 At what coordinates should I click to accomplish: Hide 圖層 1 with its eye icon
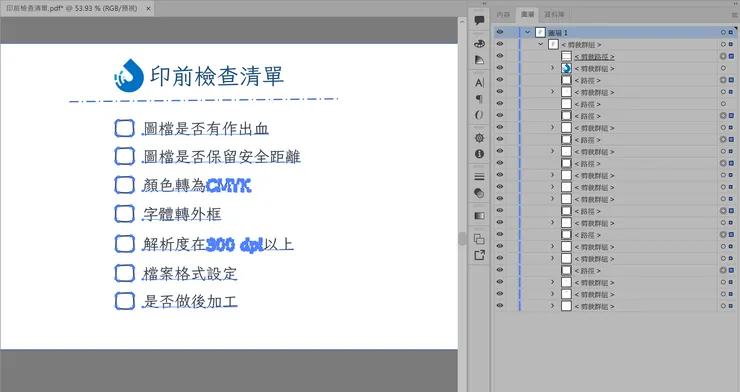(500, 32)
